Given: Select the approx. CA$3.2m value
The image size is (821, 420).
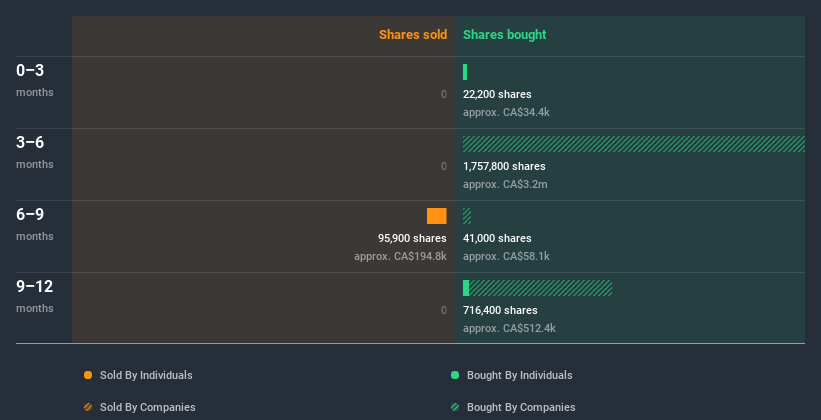Looking at the screenshot, I should [505, 184].
